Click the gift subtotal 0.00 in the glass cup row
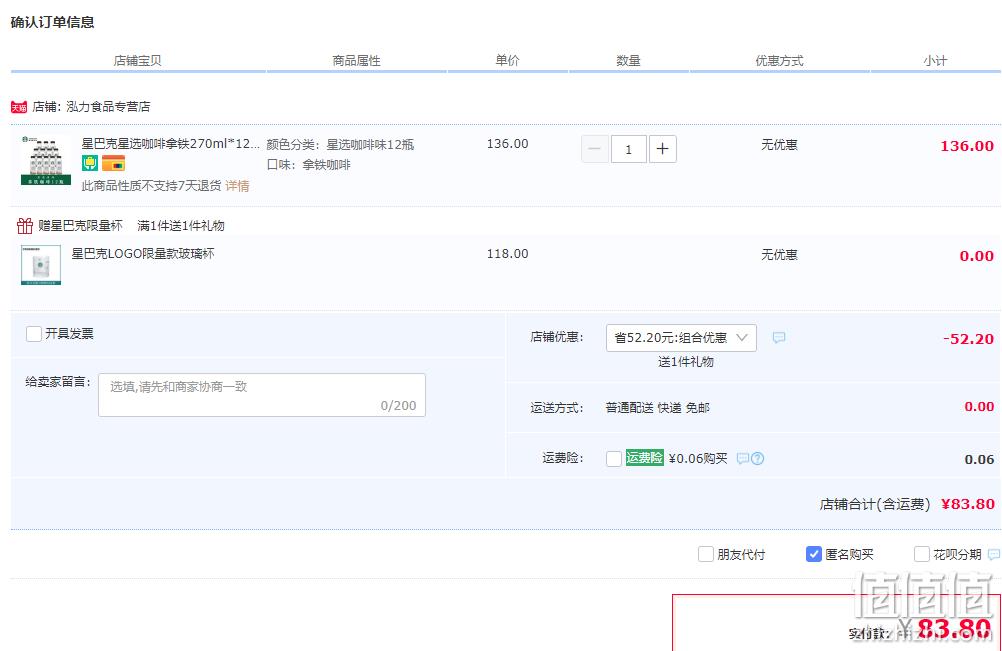1002x651 pixels. point(976,256)
